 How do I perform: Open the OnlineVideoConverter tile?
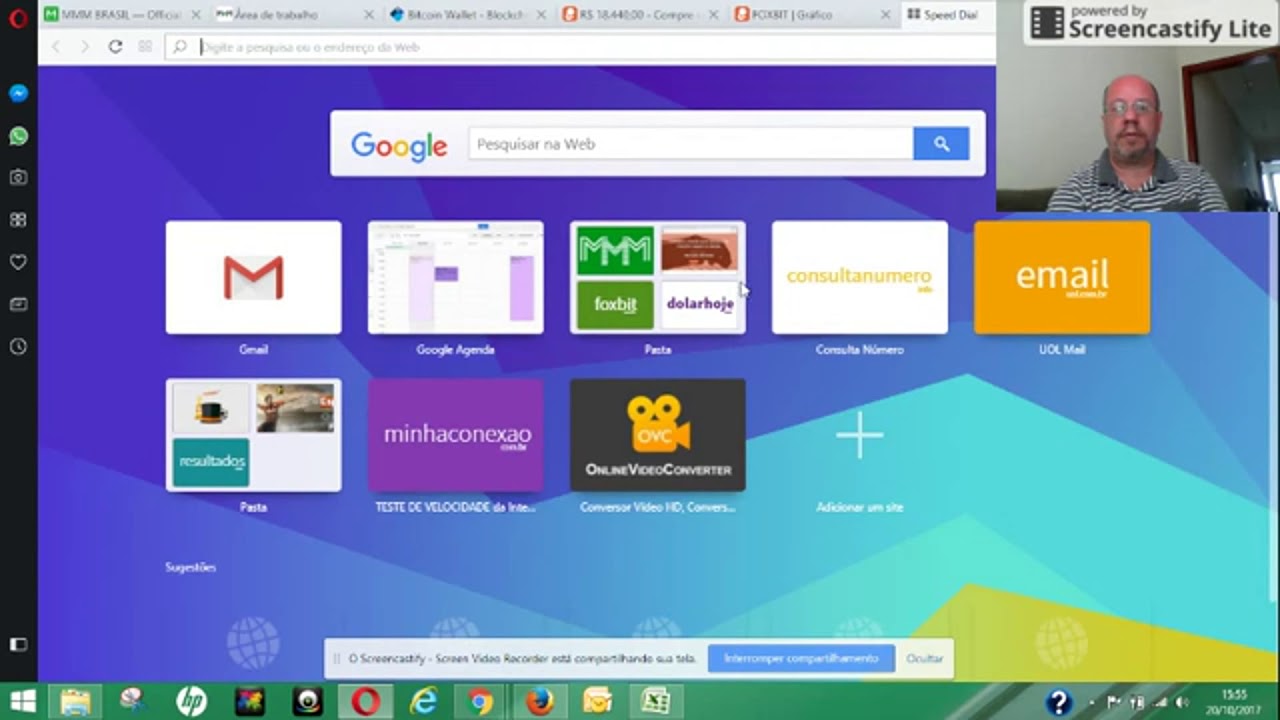(x=657, y=435)
